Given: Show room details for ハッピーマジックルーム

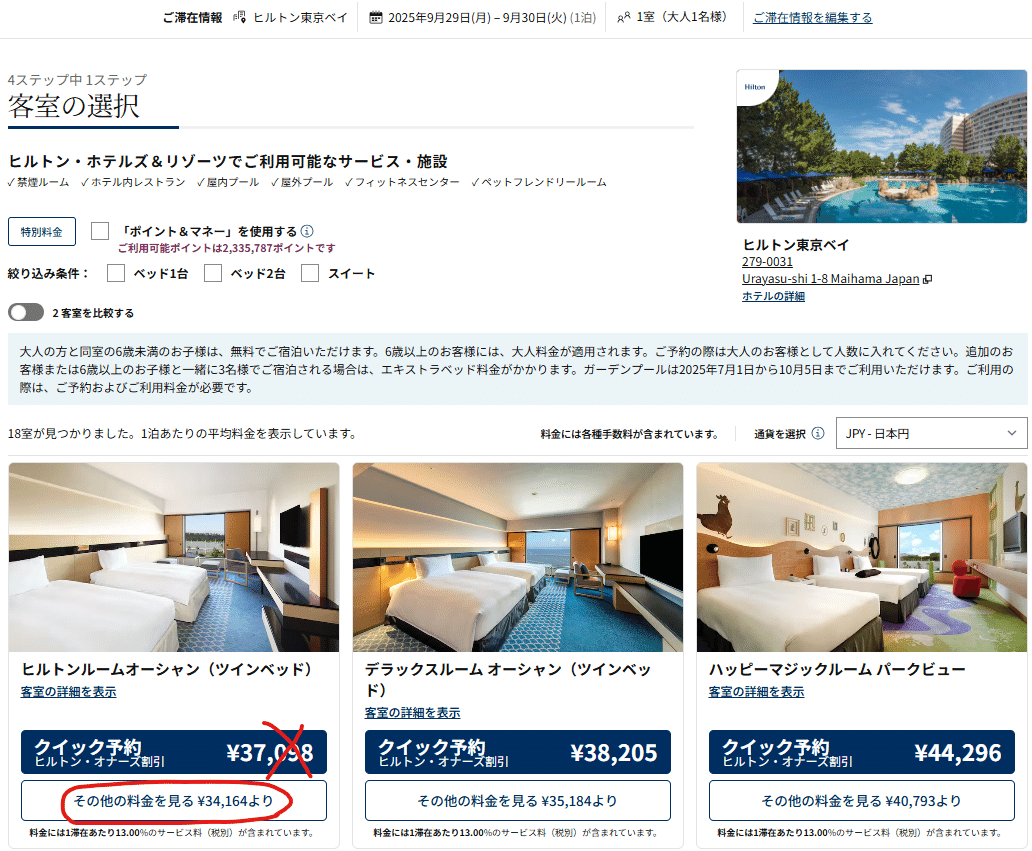Looking at the screenshot, I should click(756, 692).
